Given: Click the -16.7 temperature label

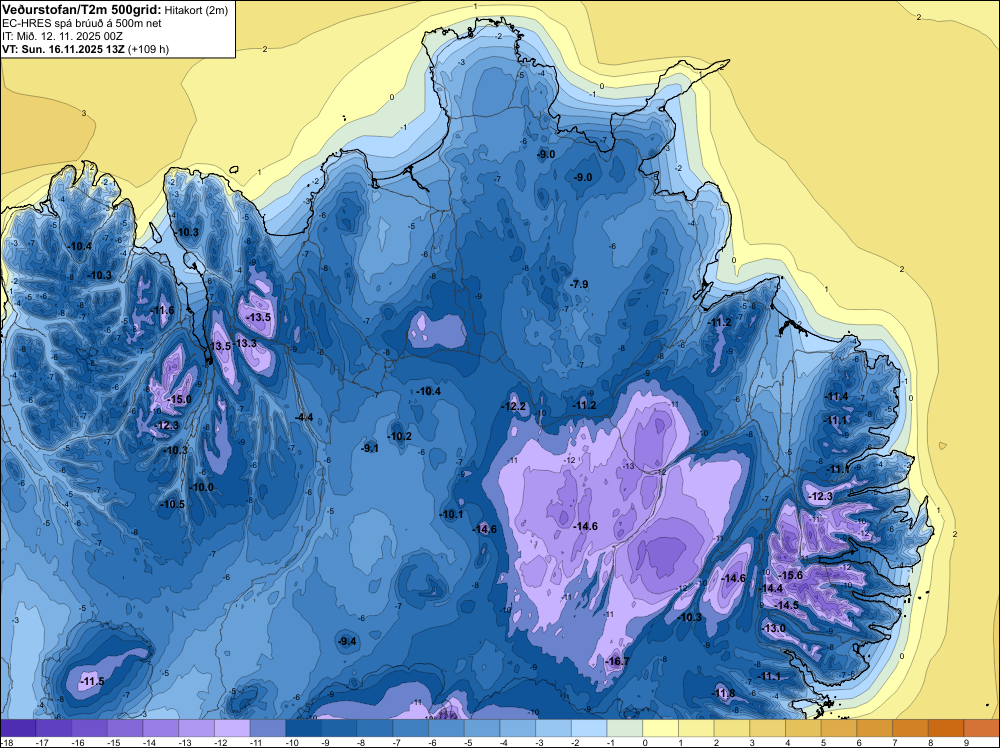Looking at the screenshot, I should 617,661.
